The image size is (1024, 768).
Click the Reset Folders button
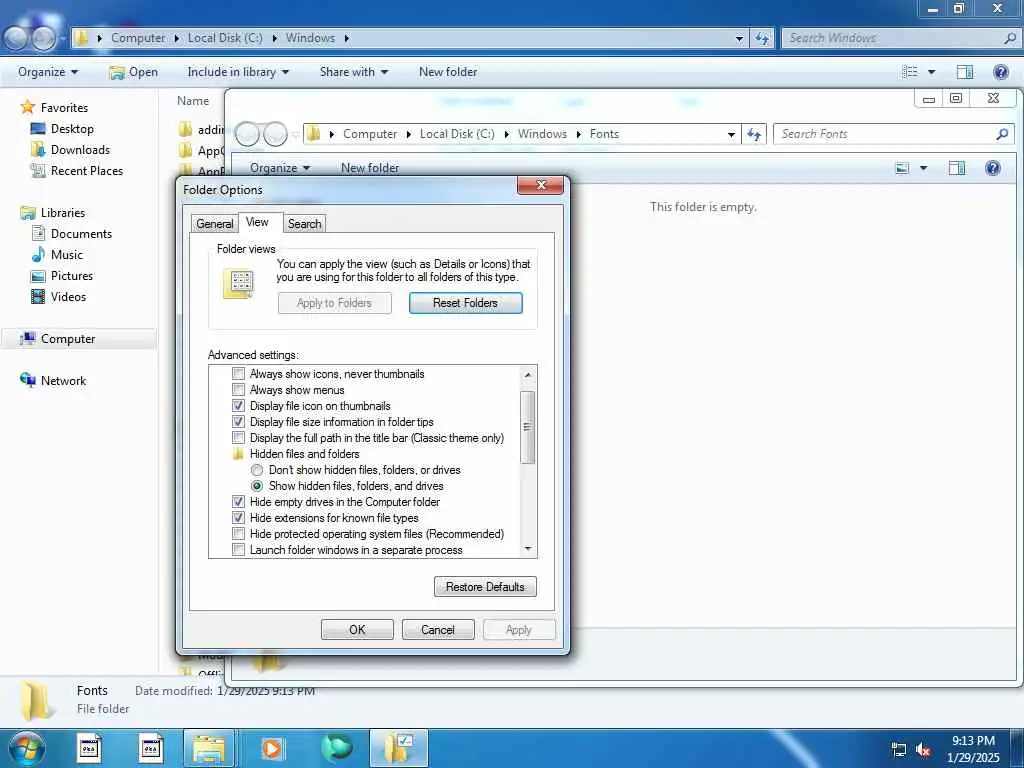(x=466, y=303)
